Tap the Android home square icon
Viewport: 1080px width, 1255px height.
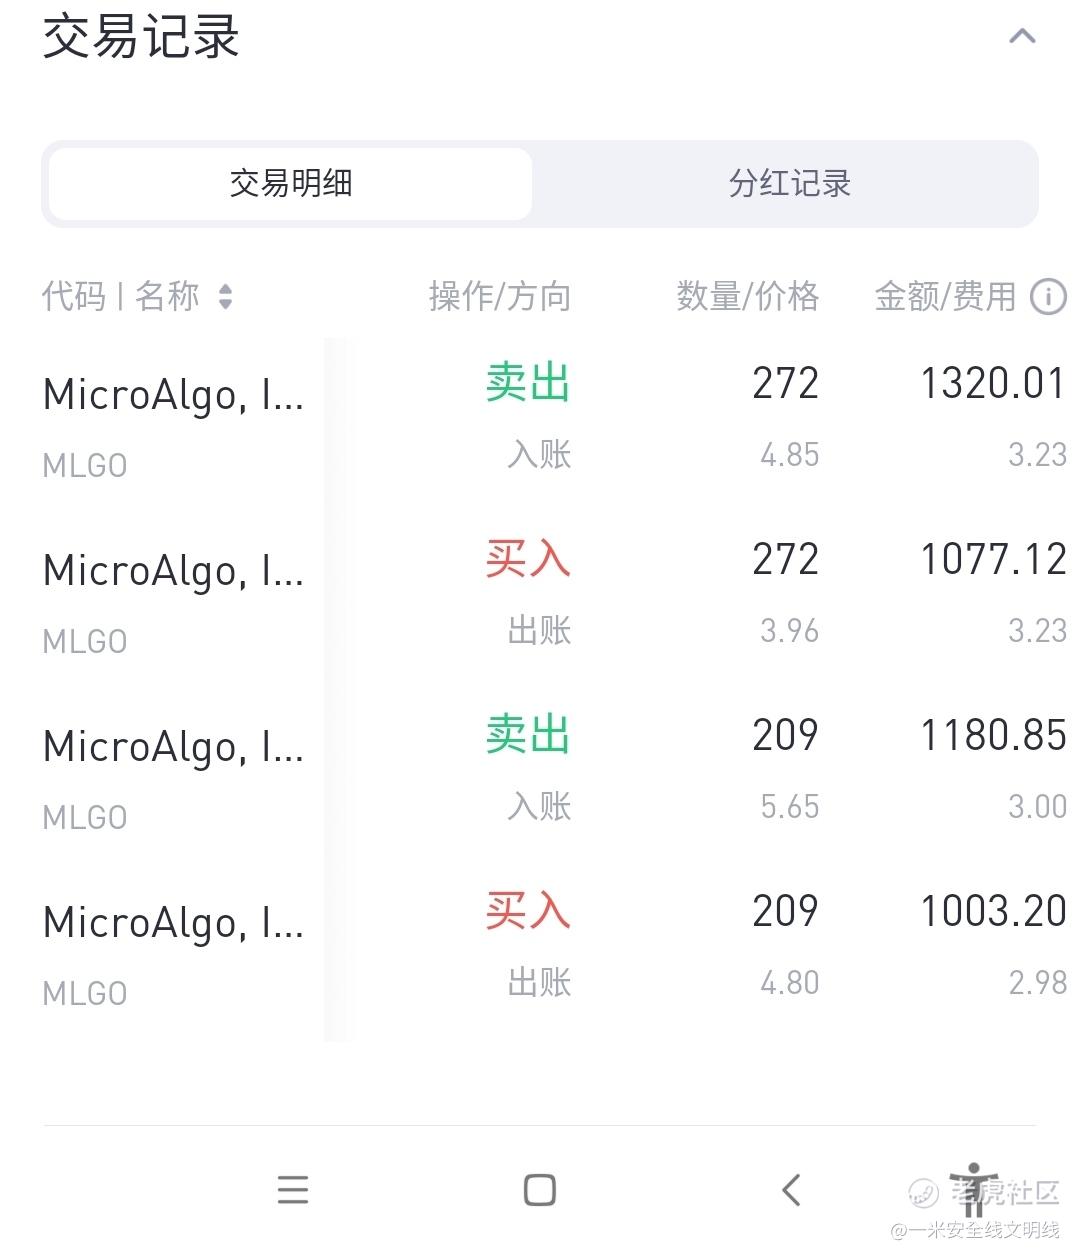540,1190
